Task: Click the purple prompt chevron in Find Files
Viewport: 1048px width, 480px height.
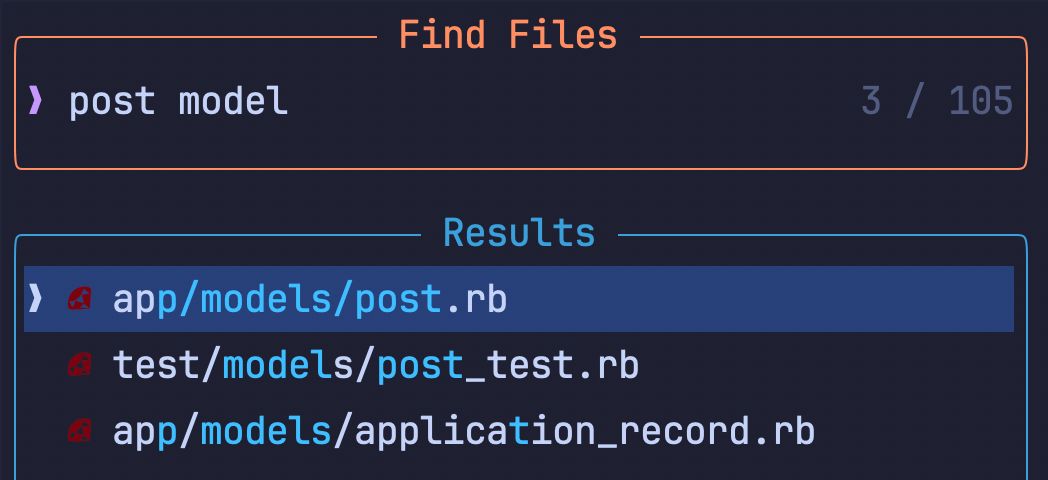Action: [36, 101]
